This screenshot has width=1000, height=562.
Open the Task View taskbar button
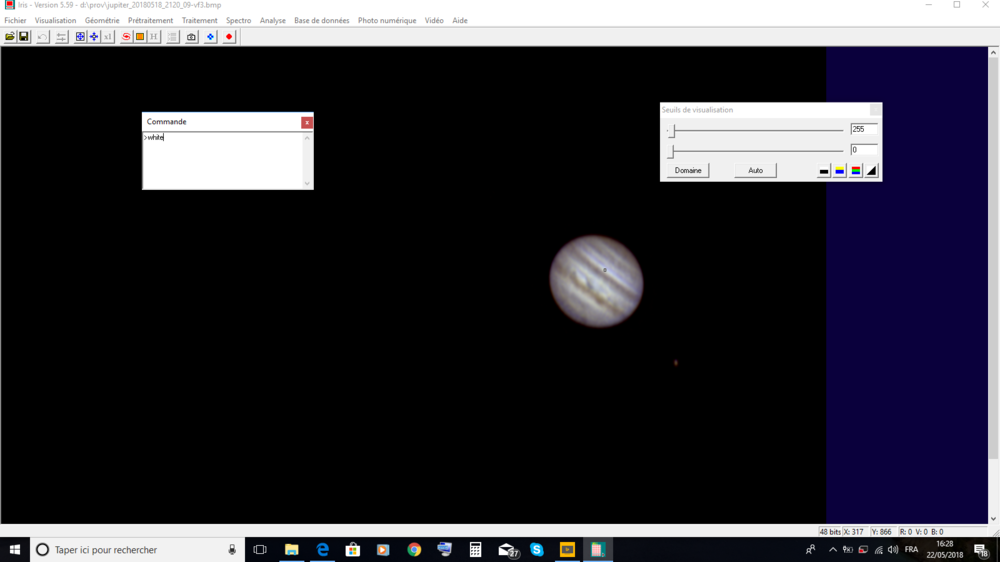point(260,549)
